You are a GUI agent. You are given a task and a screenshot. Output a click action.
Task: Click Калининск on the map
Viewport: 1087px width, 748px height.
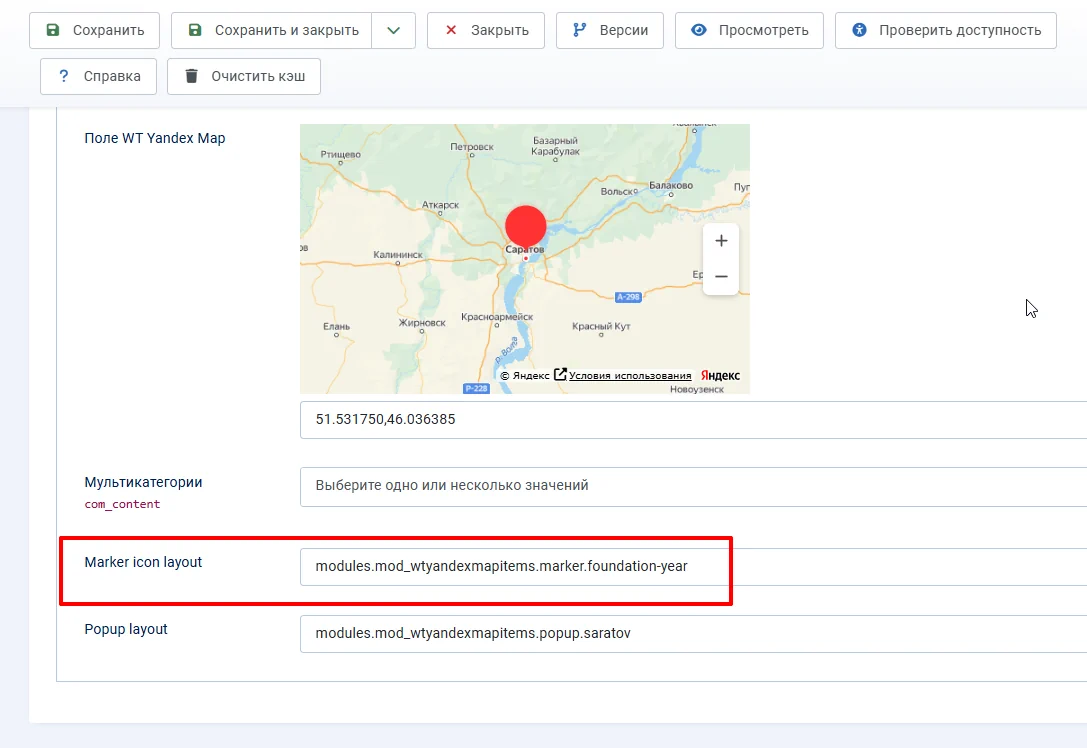[398, 254]
